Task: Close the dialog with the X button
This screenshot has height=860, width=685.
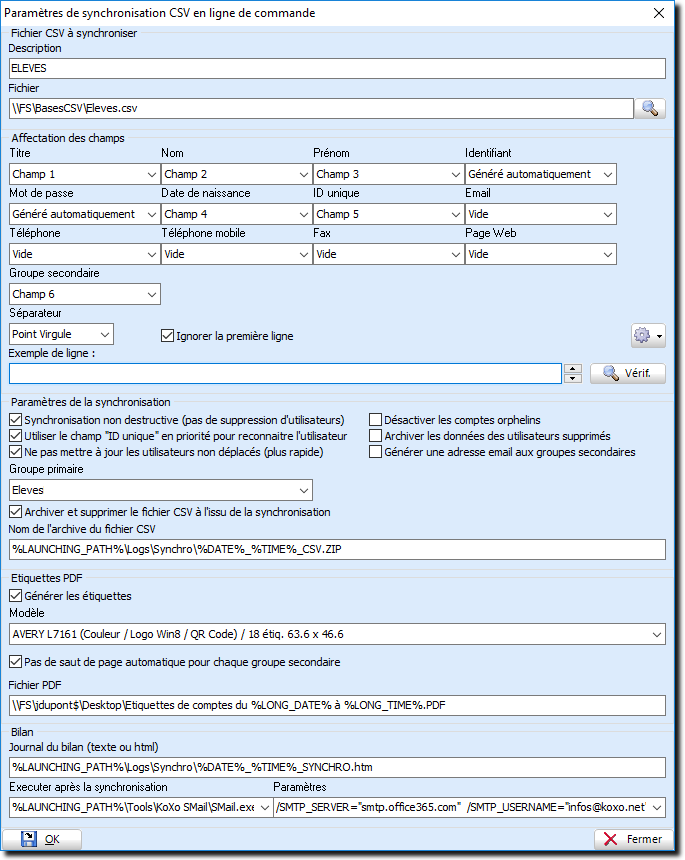Action: tap(659, 13)
